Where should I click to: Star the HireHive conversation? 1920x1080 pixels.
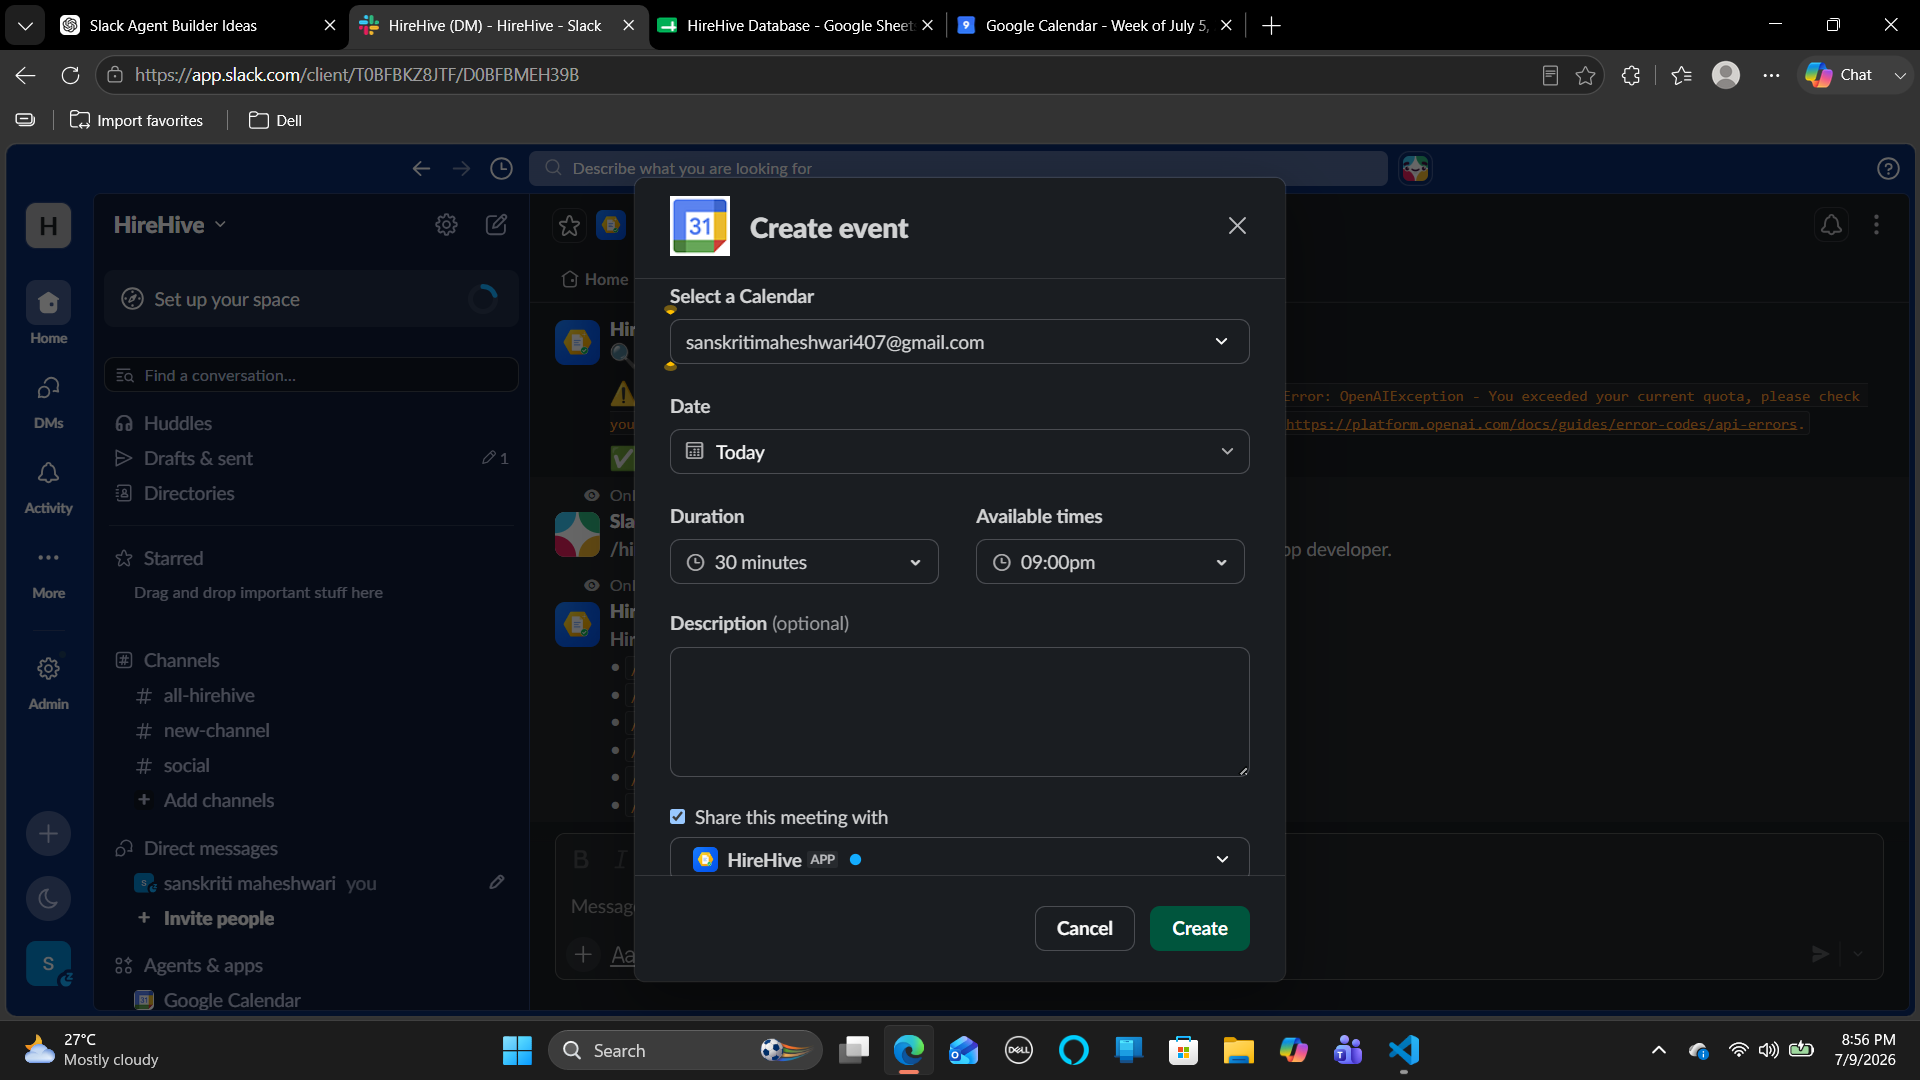569,225
